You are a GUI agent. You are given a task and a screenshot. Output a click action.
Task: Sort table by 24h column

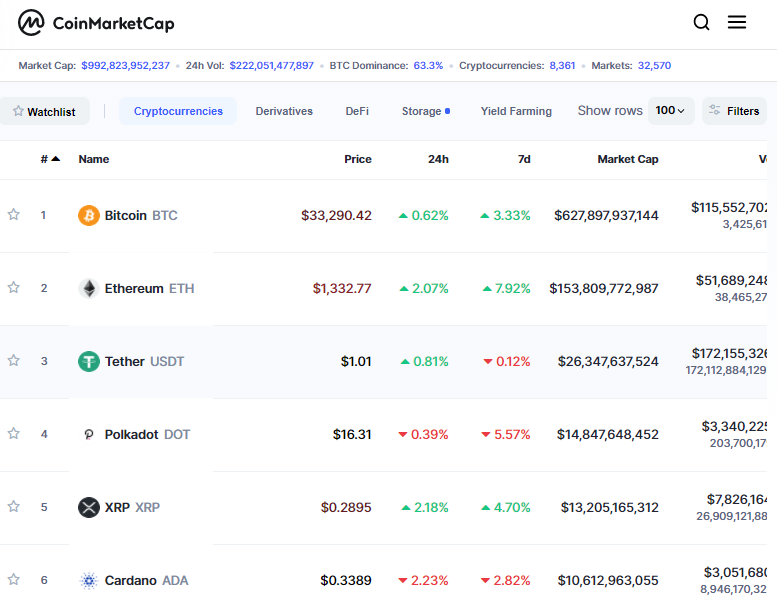point(438,159)
